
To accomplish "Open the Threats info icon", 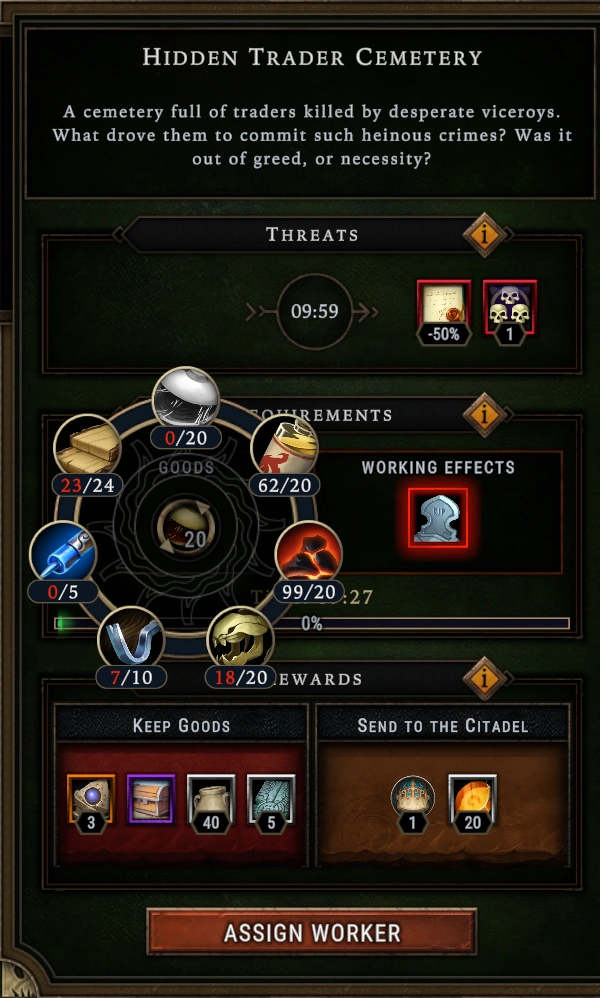I will click(484, 235).
